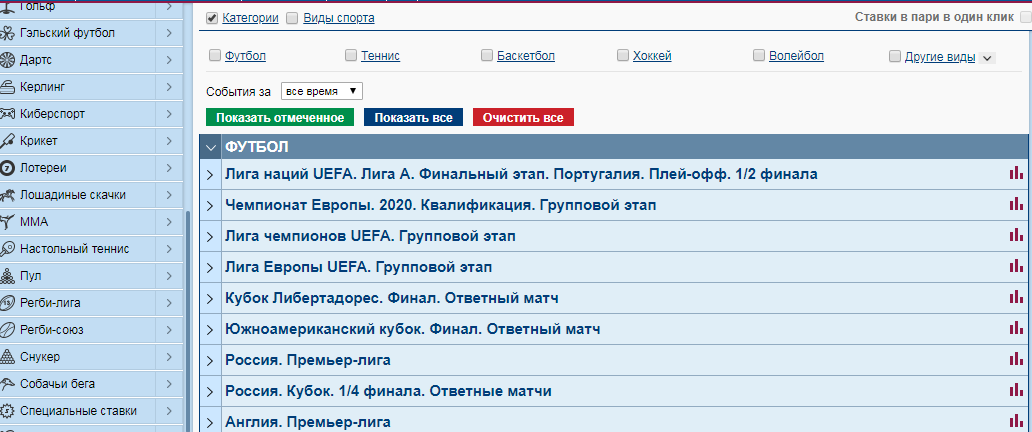Screen dimensions: 1032x432
Task: Expand Лига Европы UEFA row chevron
Action: [211, 268]
